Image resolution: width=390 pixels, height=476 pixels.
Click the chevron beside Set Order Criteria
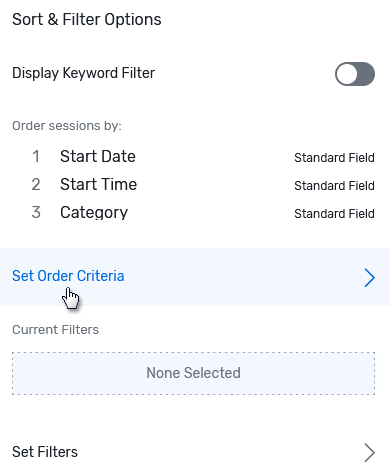[x=369, y=277]
